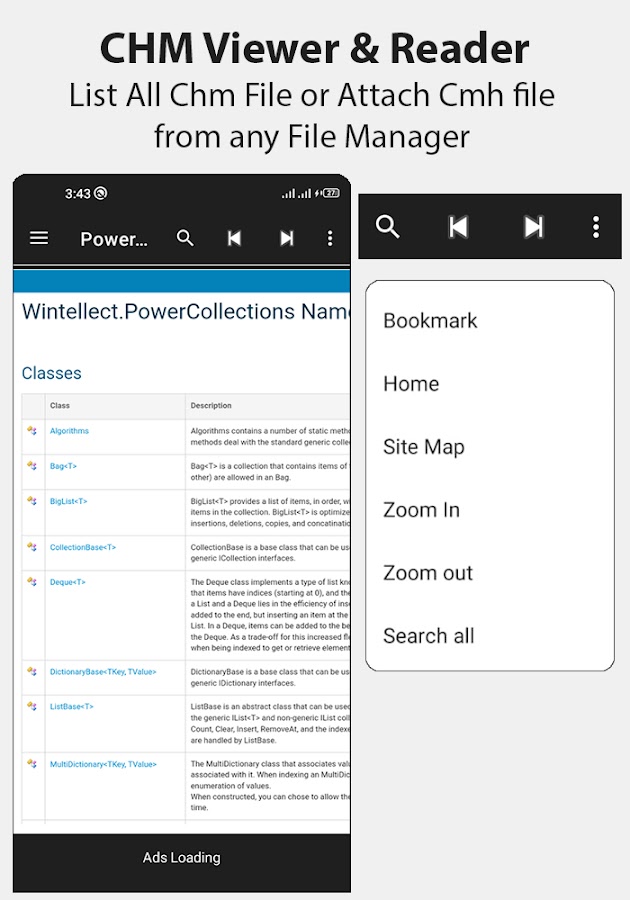Open the Deque<T> class documentation link
Viewport: 630px width, 900px height.
pyautogui.click(x=67, y=582)
